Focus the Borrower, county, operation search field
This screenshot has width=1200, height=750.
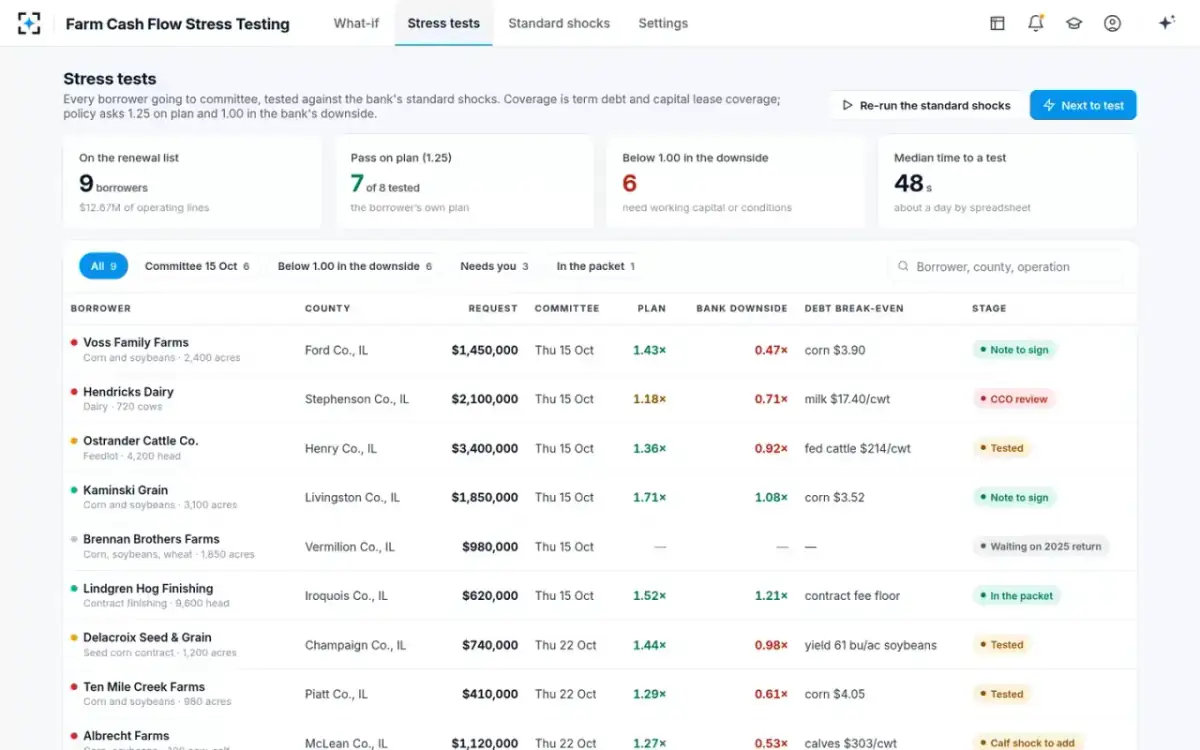[x=1005, y=266]
